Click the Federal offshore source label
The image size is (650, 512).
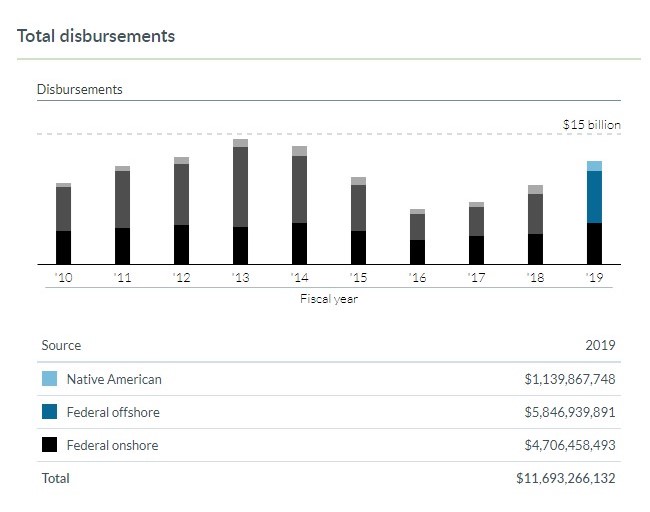(x=113, y=412)
